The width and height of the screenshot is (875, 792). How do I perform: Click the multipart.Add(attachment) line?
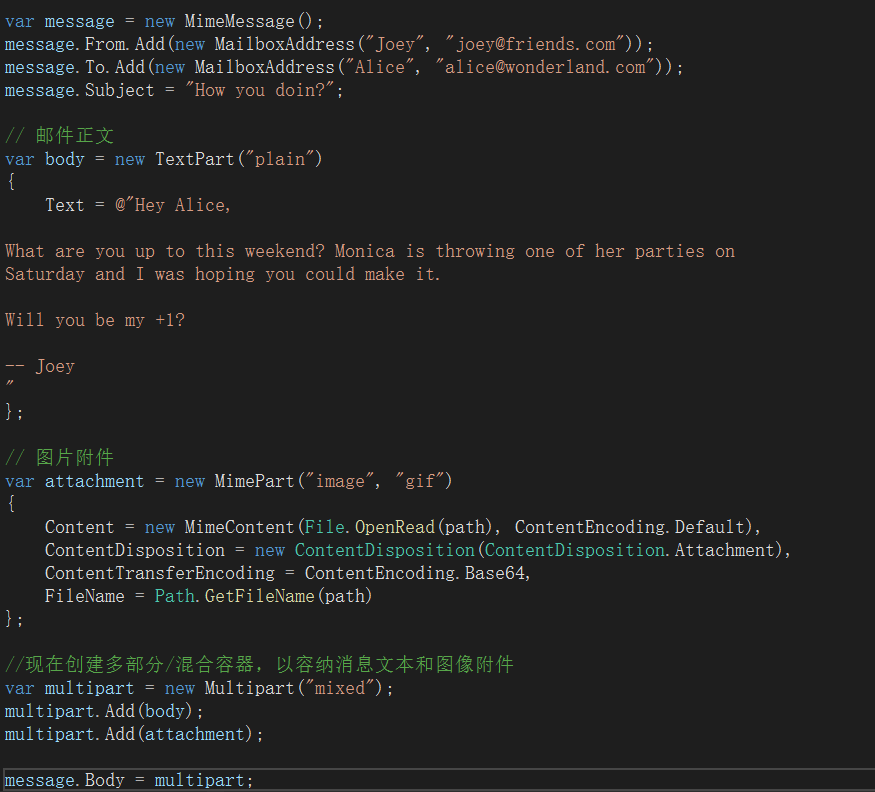coord(134,734)
